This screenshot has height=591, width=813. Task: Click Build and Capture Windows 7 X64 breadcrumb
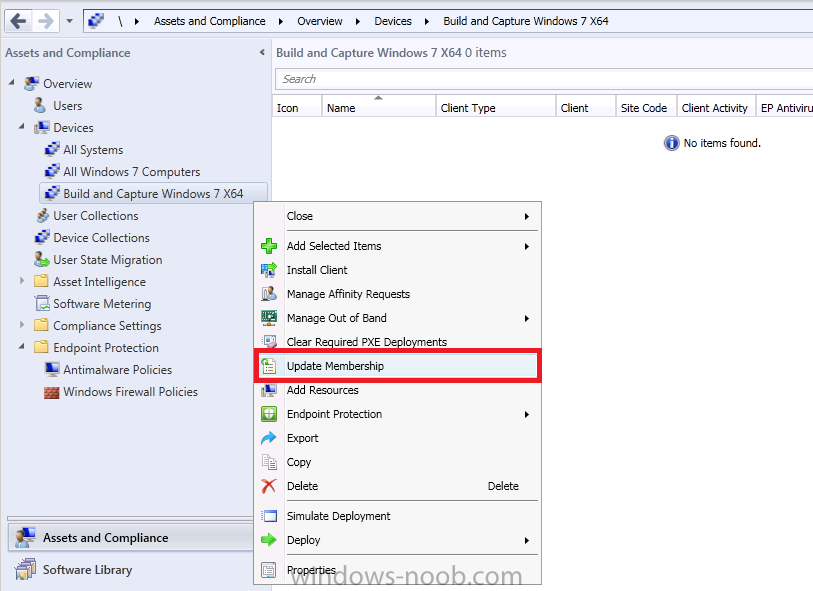coord(526,21)
